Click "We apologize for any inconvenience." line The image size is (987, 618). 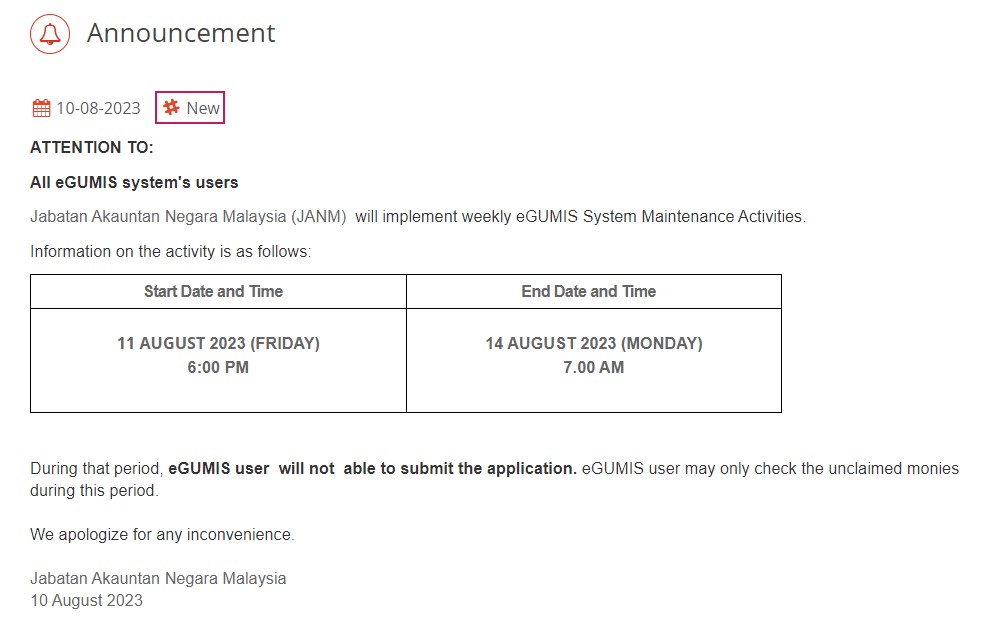click(x=162, y=535)
